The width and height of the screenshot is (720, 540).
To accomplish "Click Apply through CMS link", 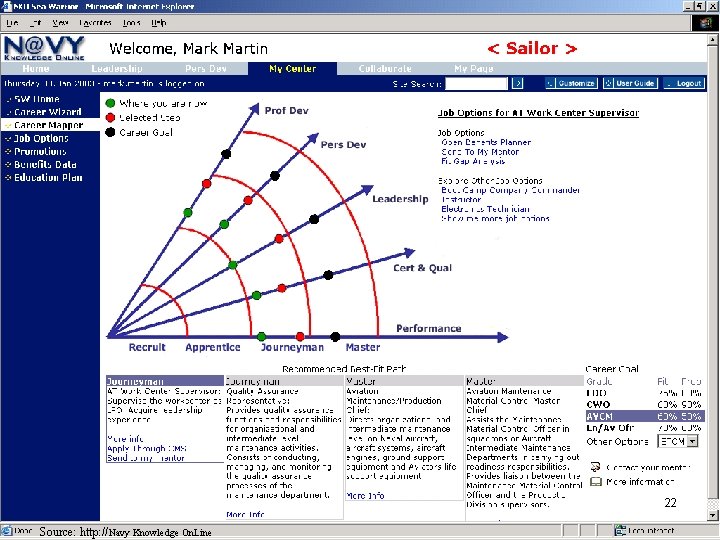I will pos(146,448).
